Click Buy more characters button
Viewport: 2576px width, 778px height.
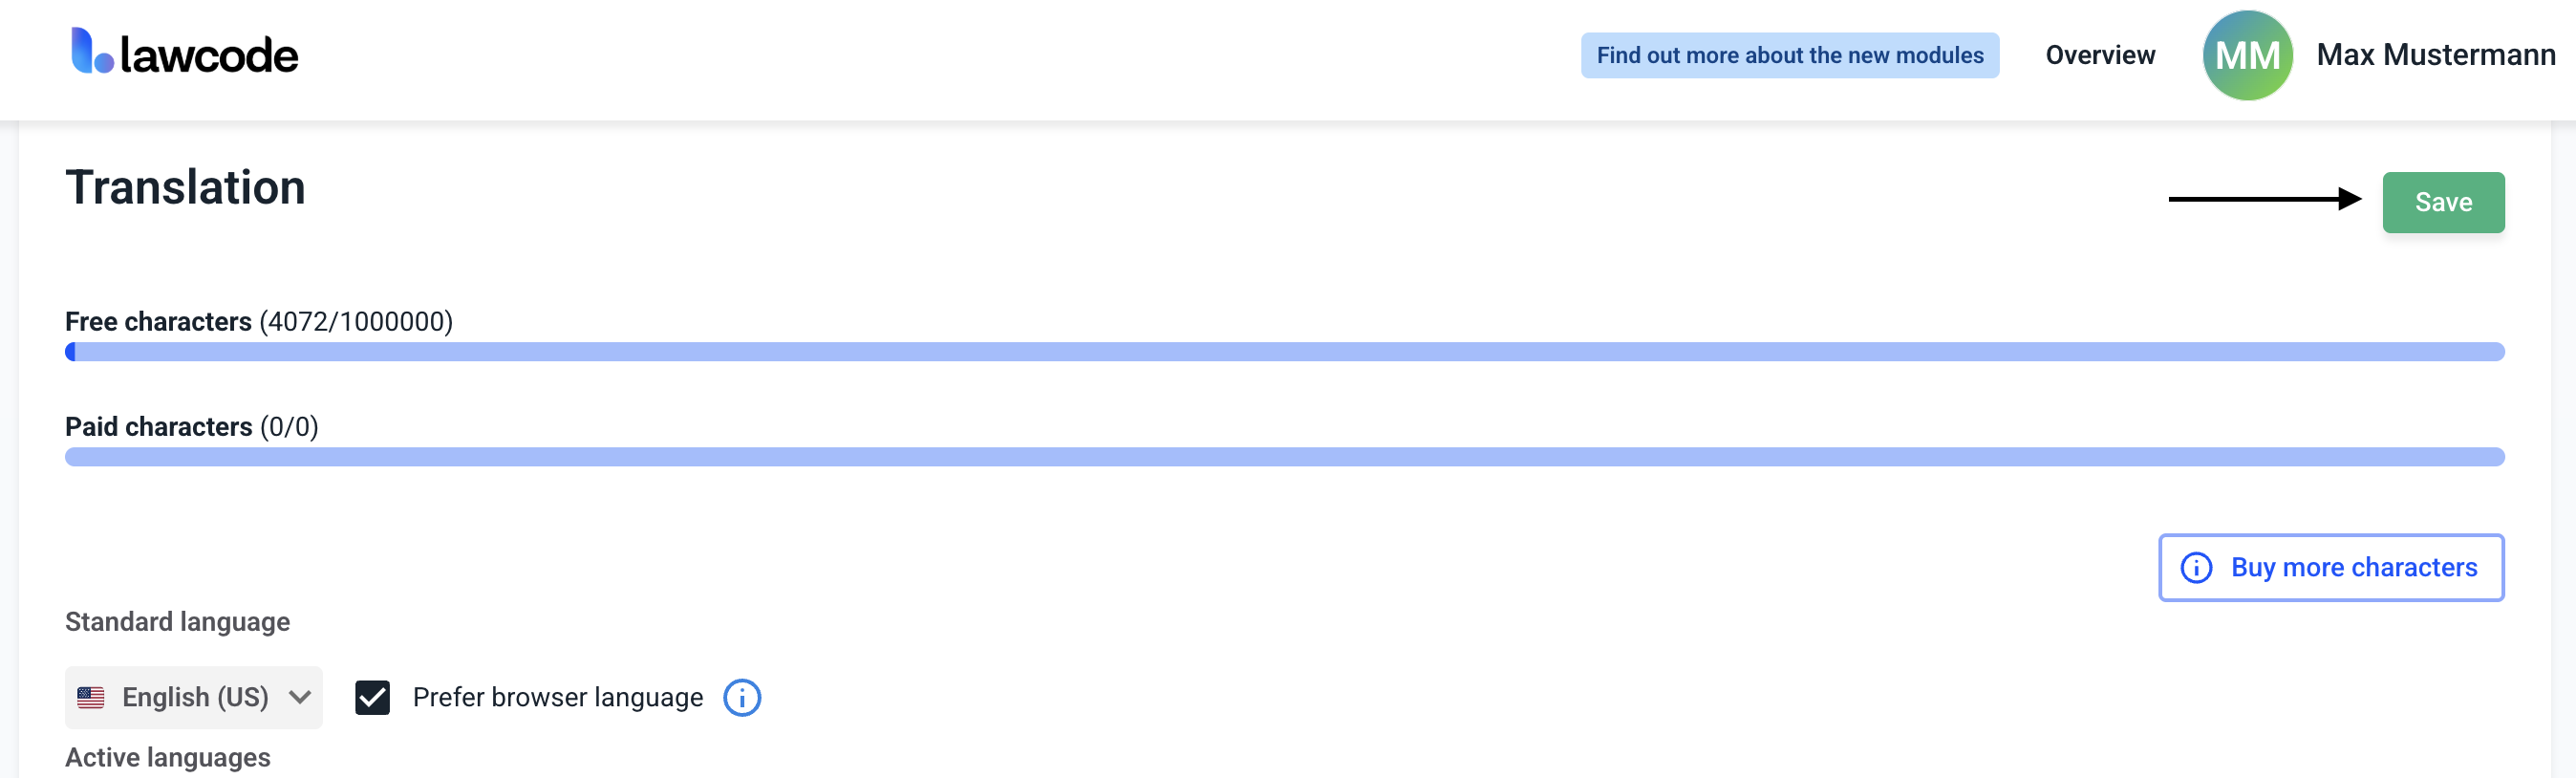pos(2331,567)
